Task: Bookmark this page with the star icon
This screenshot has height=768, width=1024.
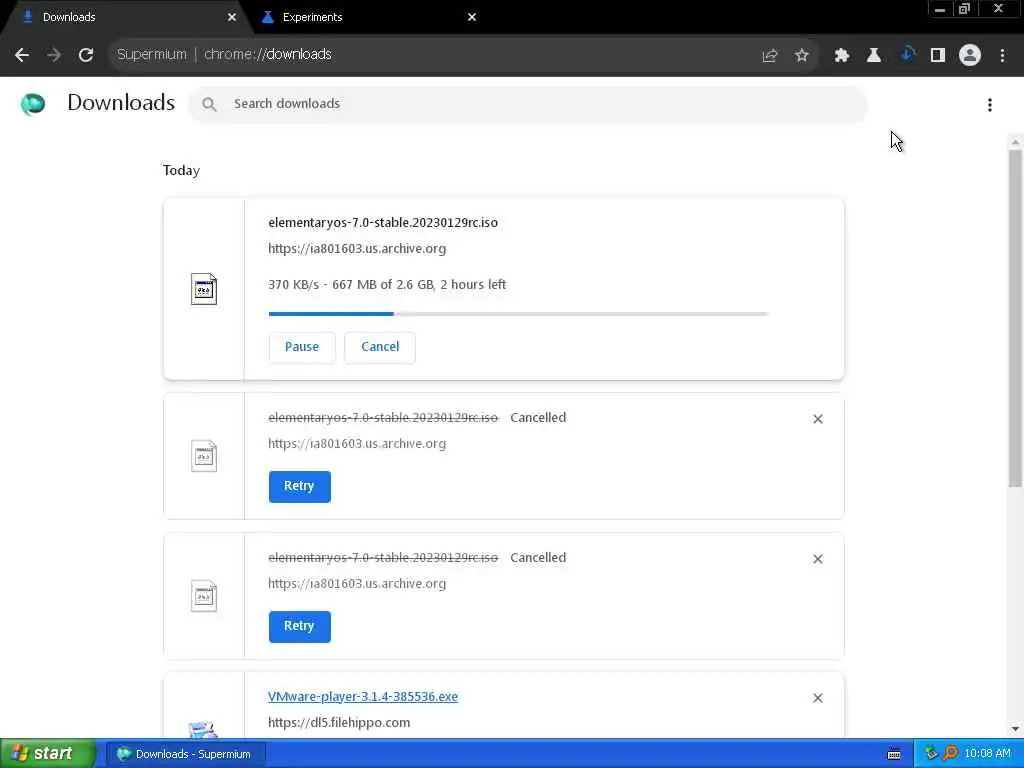Action: coord(802,56)
